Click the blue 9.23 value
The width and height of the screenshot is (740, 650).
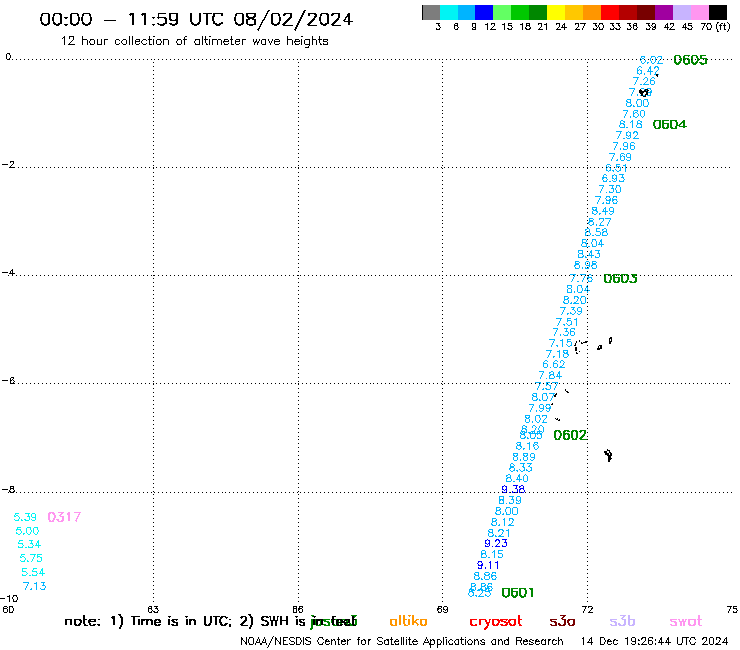pyautogui.click(x=496, y=543)
